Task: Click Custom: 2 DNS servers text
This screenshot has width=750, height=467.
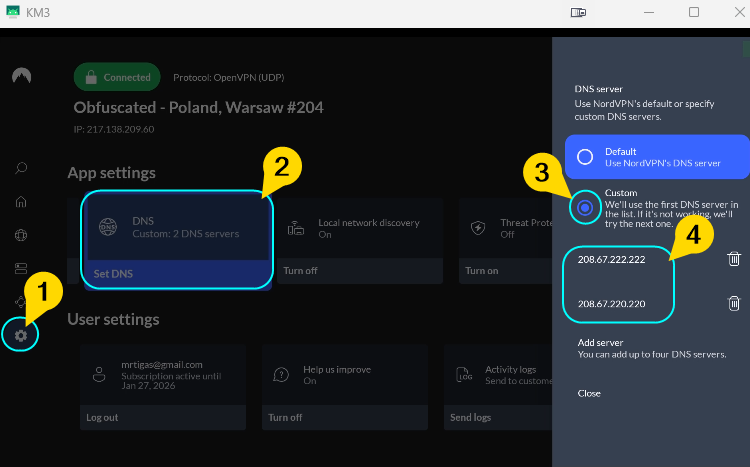Action: tap(186, 234)
